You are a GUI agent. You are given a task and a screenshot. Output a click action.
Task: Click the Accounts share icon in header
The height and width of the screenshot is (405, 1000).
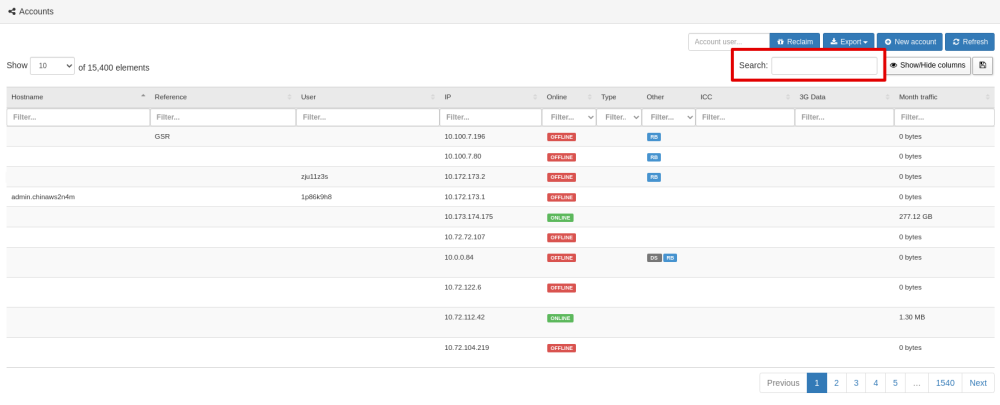pyautogui.click(x=12, y=11)
